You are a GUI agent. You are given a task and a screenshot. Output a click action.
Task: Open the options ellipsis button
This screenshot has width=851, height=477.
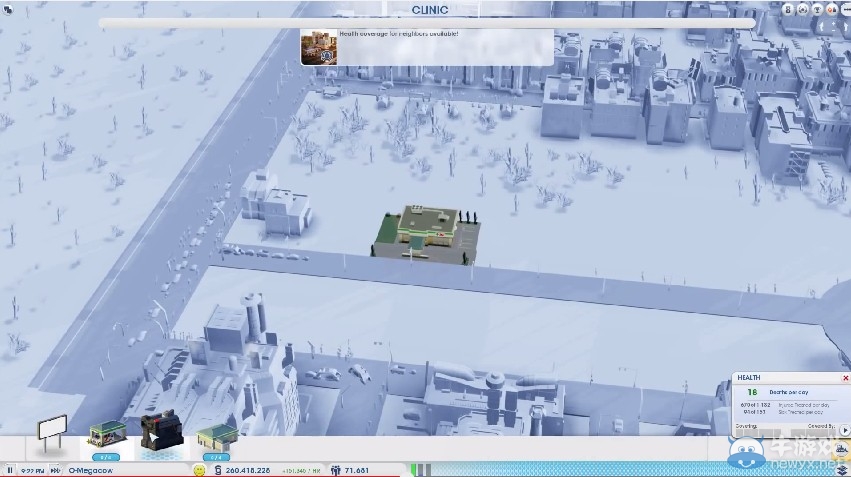tap(846, 10)
